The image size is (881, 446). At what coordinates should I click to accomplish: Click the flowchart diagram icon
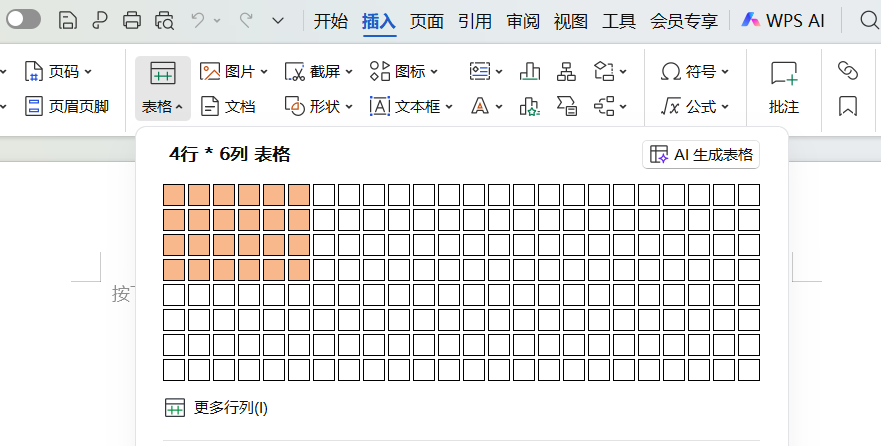(604, 72)
